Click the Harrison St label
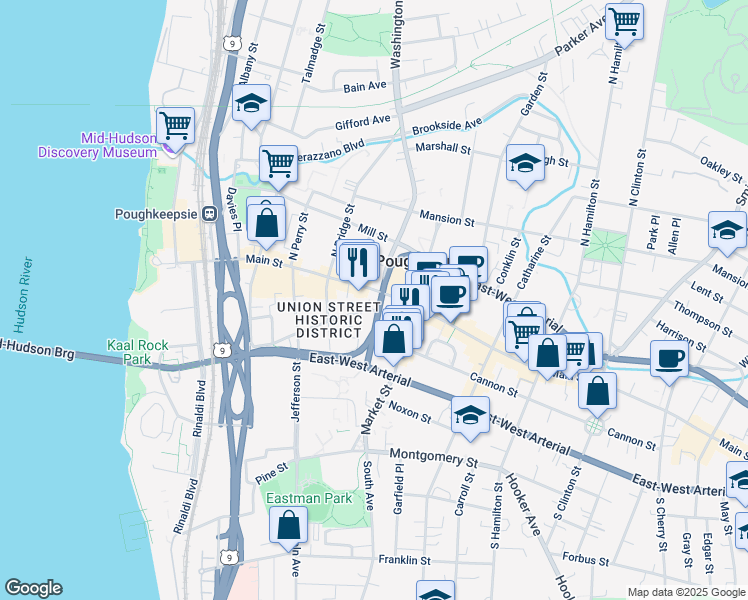Image resolution: width=748 pixels, height=600 pixels. [x=680, y=336]
